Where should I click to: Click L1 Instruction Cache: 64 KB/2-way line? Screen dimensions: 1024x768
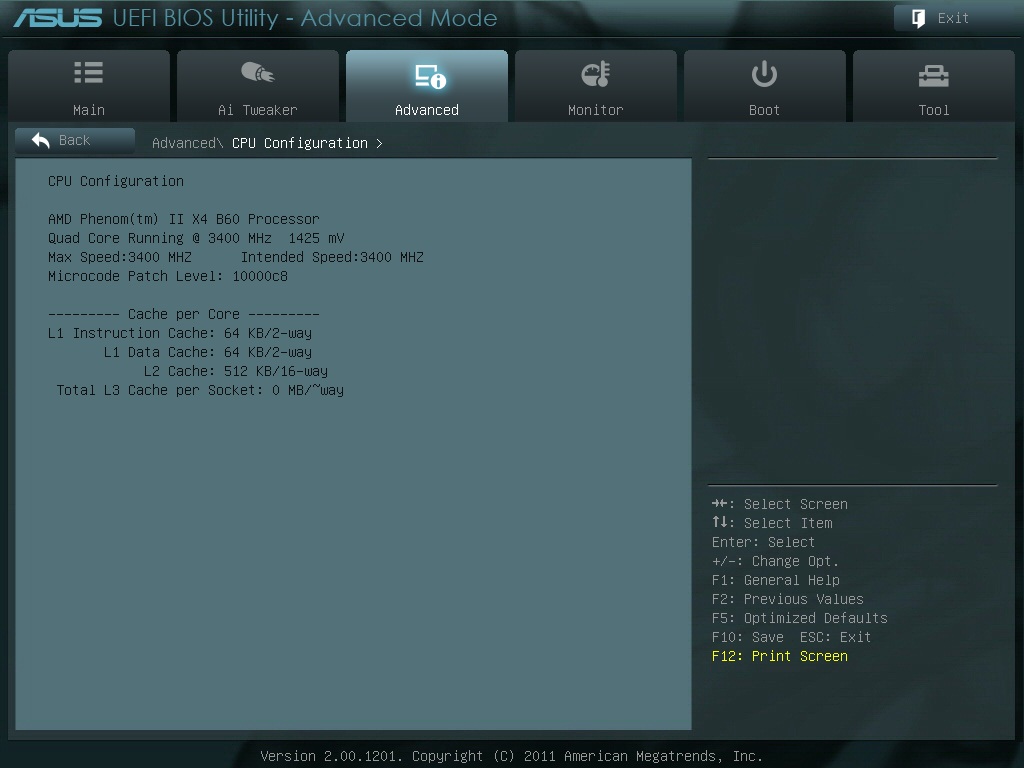(x=180, y=333)
